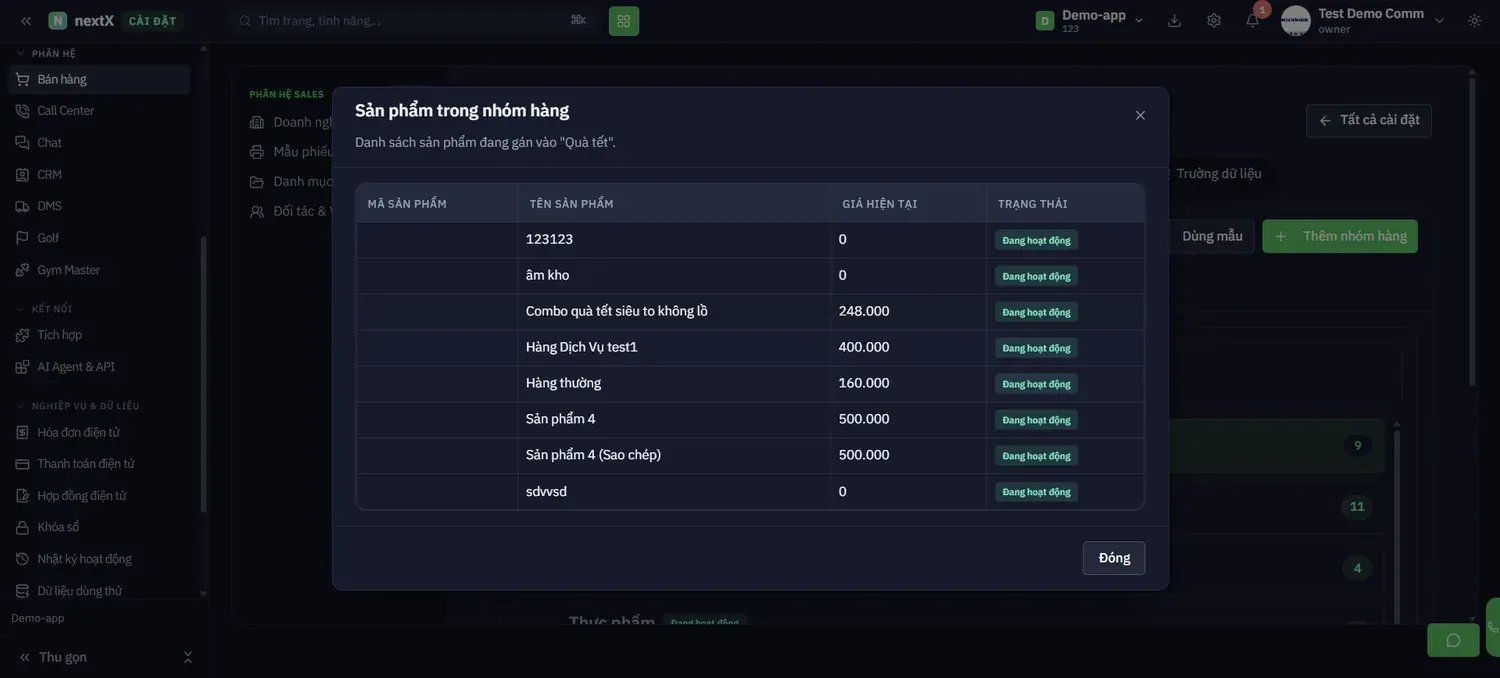The height and width of the screenshot is (678, 1500).
Task: Select the Sản phẩm 4 (Sao chép) row
Action: [x=750, y=455]
